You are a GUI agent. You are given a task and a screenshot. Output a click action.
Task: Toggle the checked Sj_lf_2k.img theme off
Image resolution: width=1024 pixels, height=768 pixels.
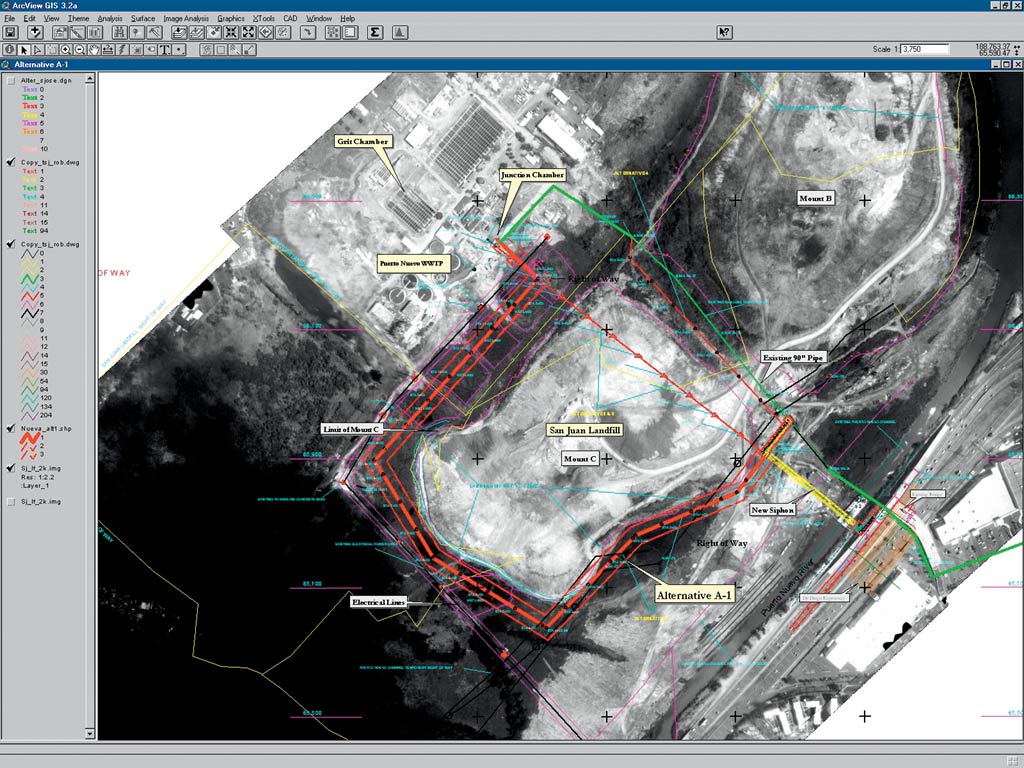tap(10, 468)
